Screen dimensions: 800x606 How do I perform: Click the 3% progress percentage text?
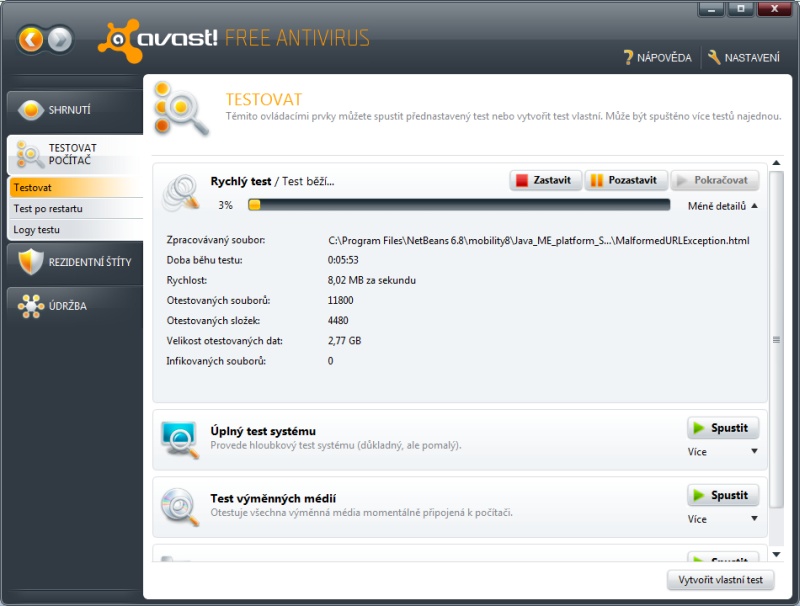[x=226, y=205]
